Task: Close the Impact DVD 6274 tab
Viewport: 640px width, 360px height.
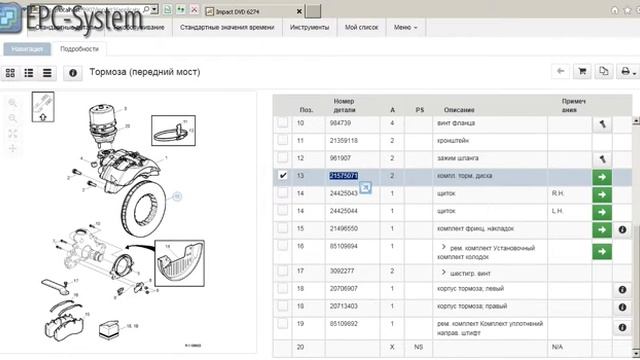Action: 299,11
